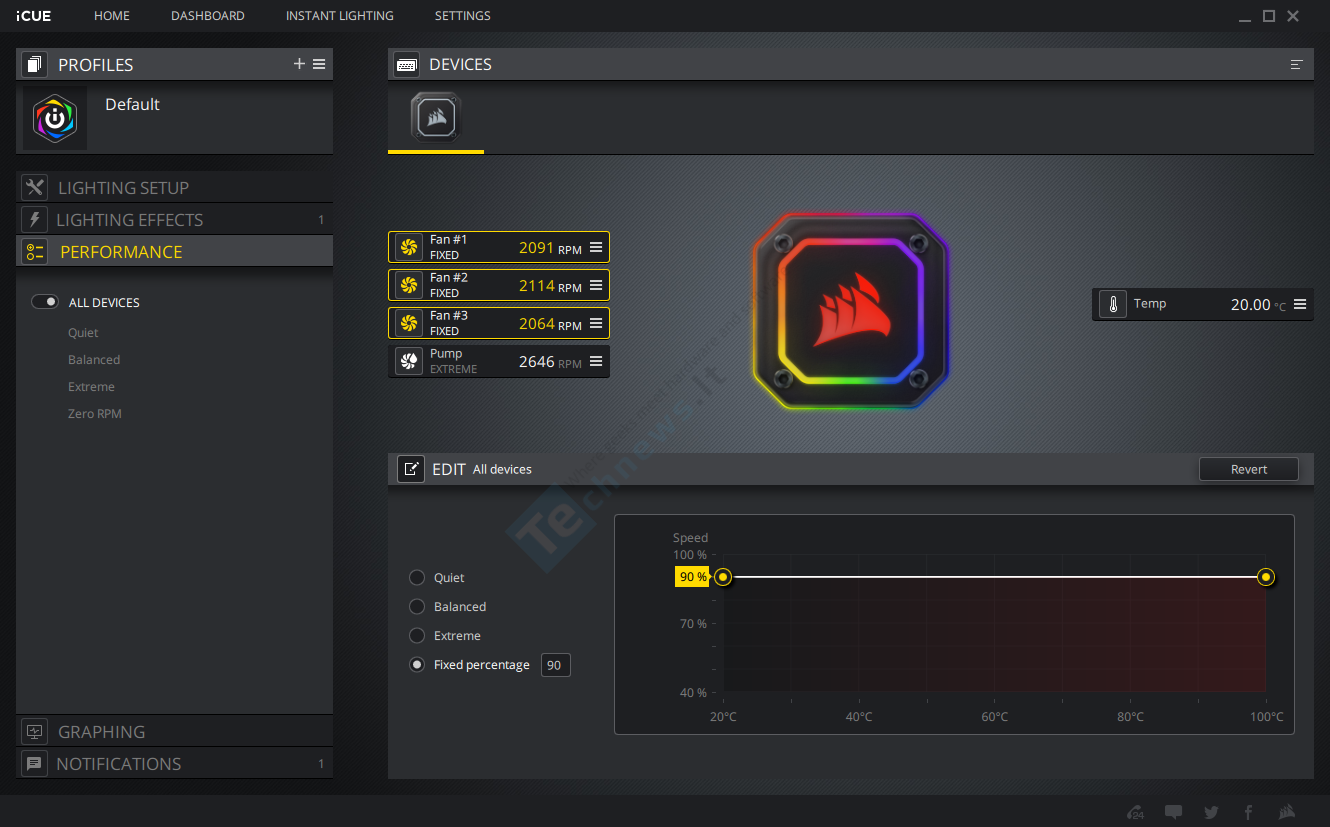Select the Balanced radio option
The width and height of the screenshot is (1330, 827).
pyautogui.click(x=417, y=606)
